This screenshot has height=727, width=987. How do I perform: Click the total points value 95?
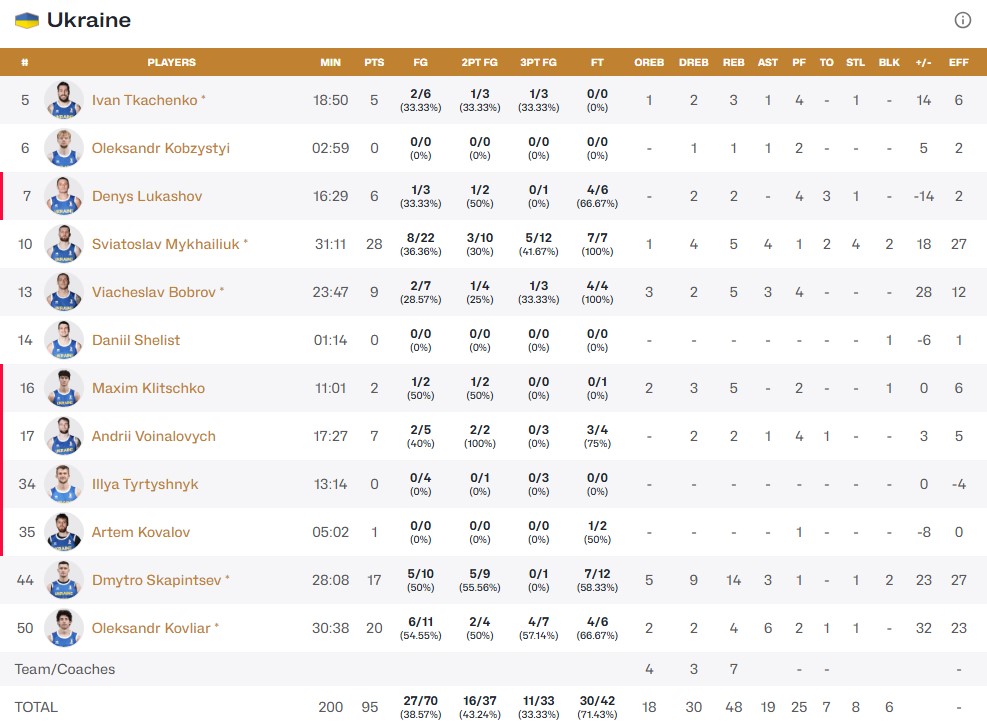click(x=369, y=707)
